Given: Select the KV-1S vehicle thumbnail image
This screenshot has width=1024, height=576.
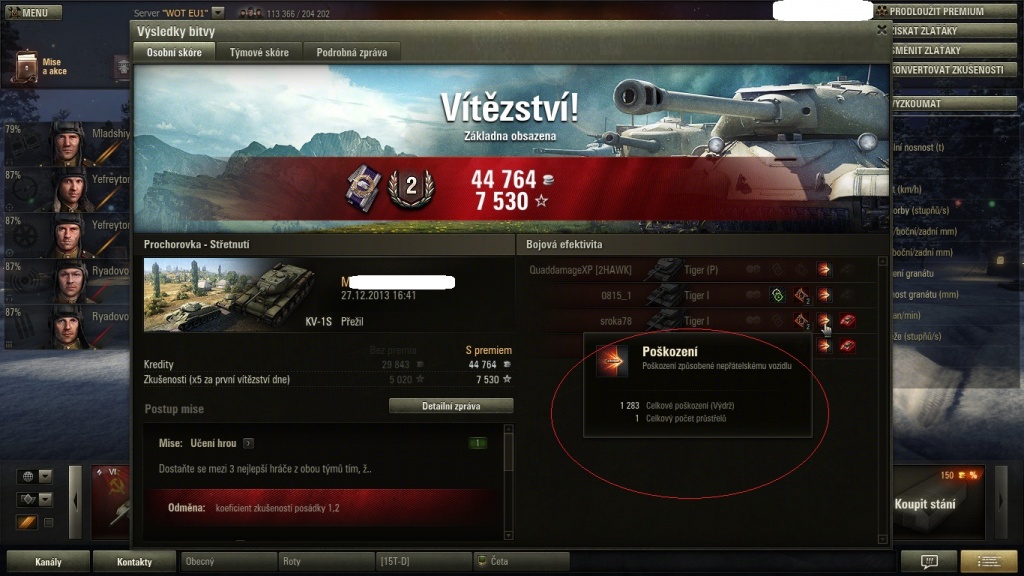Looking at the screenshot, I should [229, 295].
